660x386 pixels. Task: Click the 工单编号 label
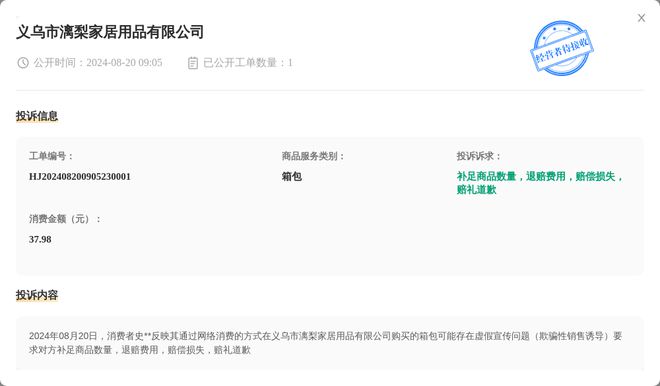(x=51, y=156)
